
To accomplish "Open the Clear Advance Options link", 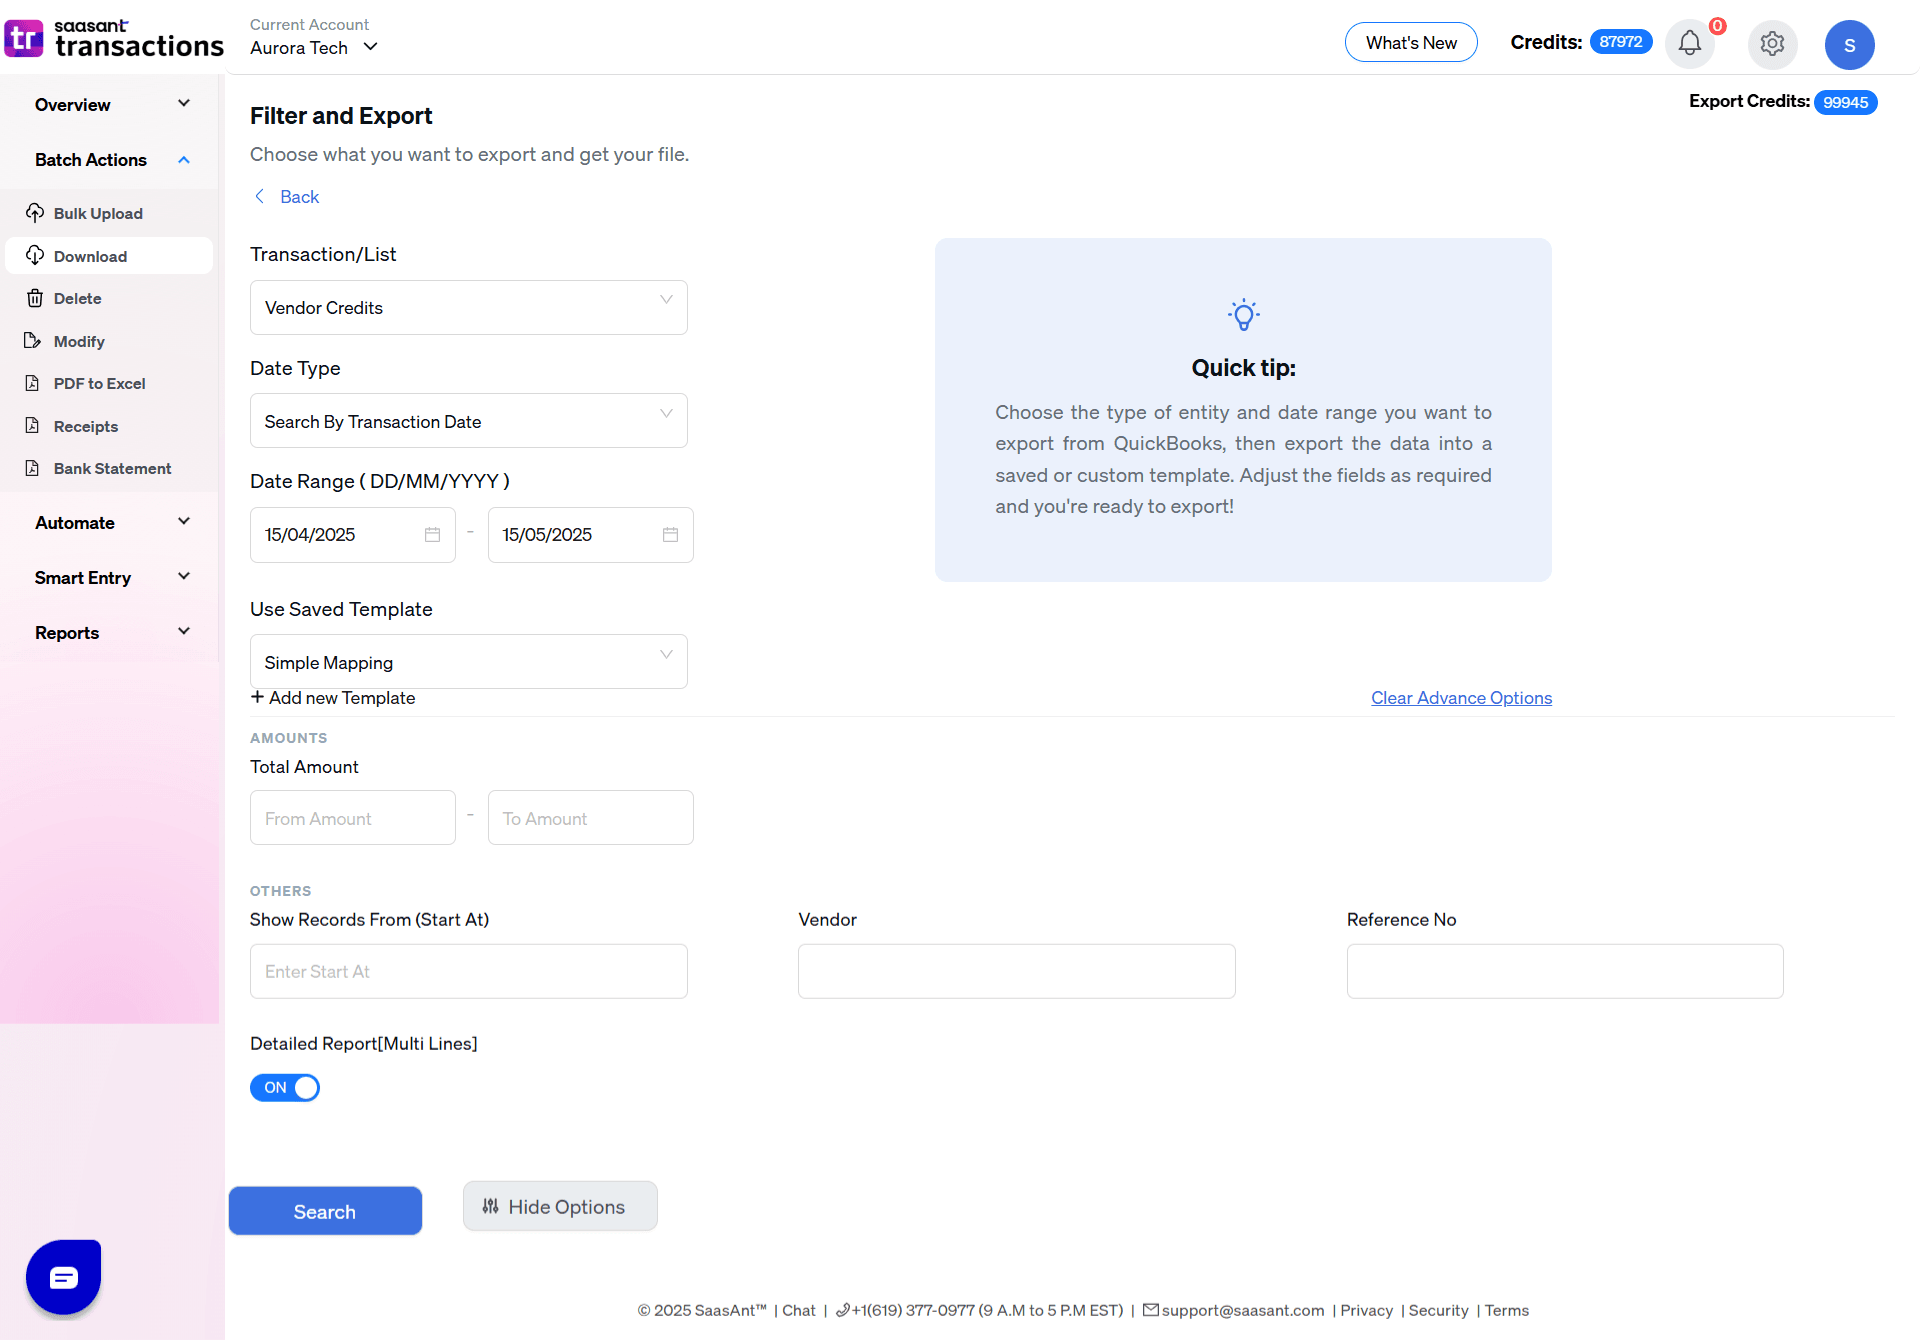I will click(1460, 697).
